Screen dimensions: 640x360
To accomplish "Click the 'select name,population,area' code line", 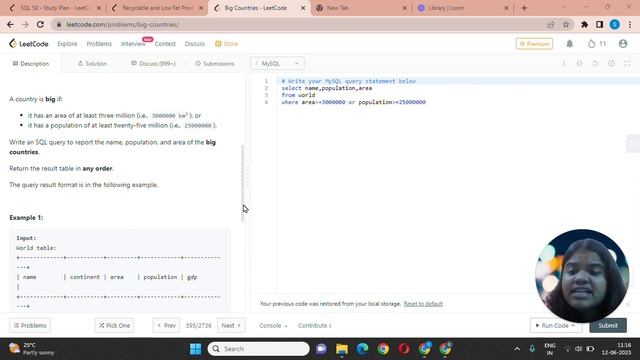I will coord(327,88).
